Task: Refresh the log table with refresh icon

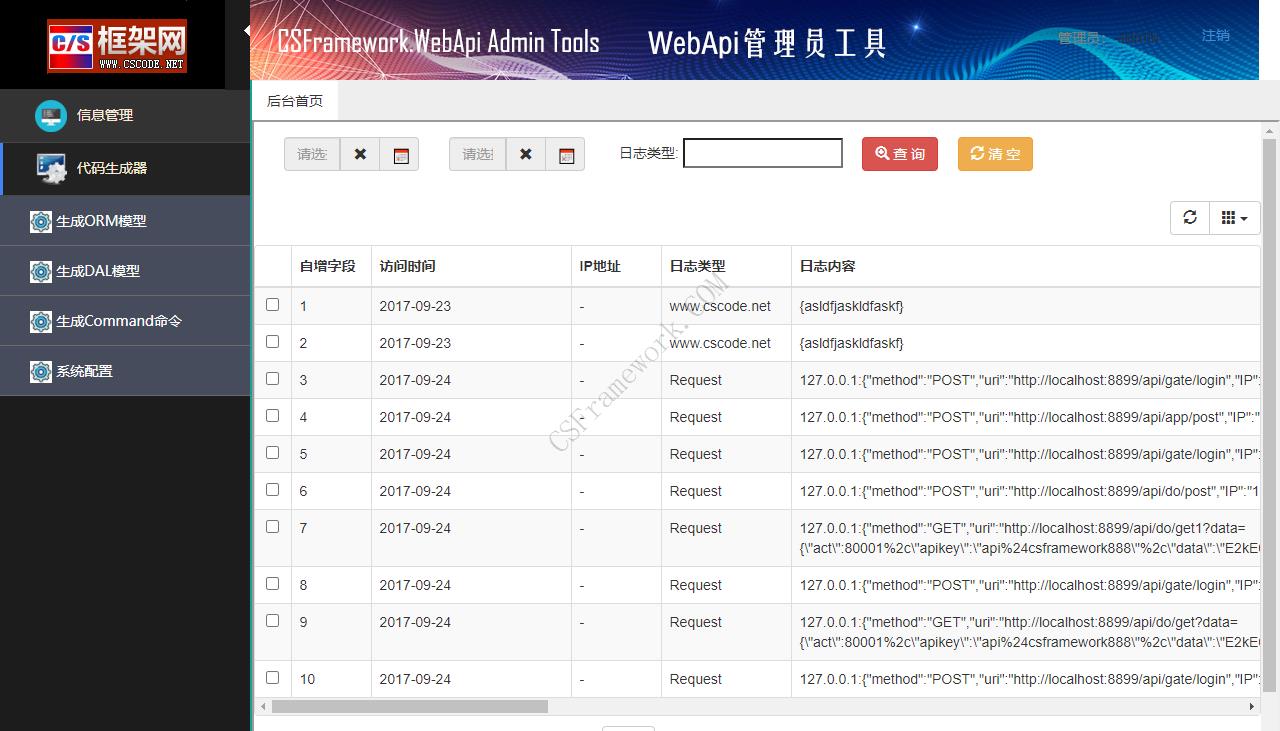Action: coord(1189,218)
